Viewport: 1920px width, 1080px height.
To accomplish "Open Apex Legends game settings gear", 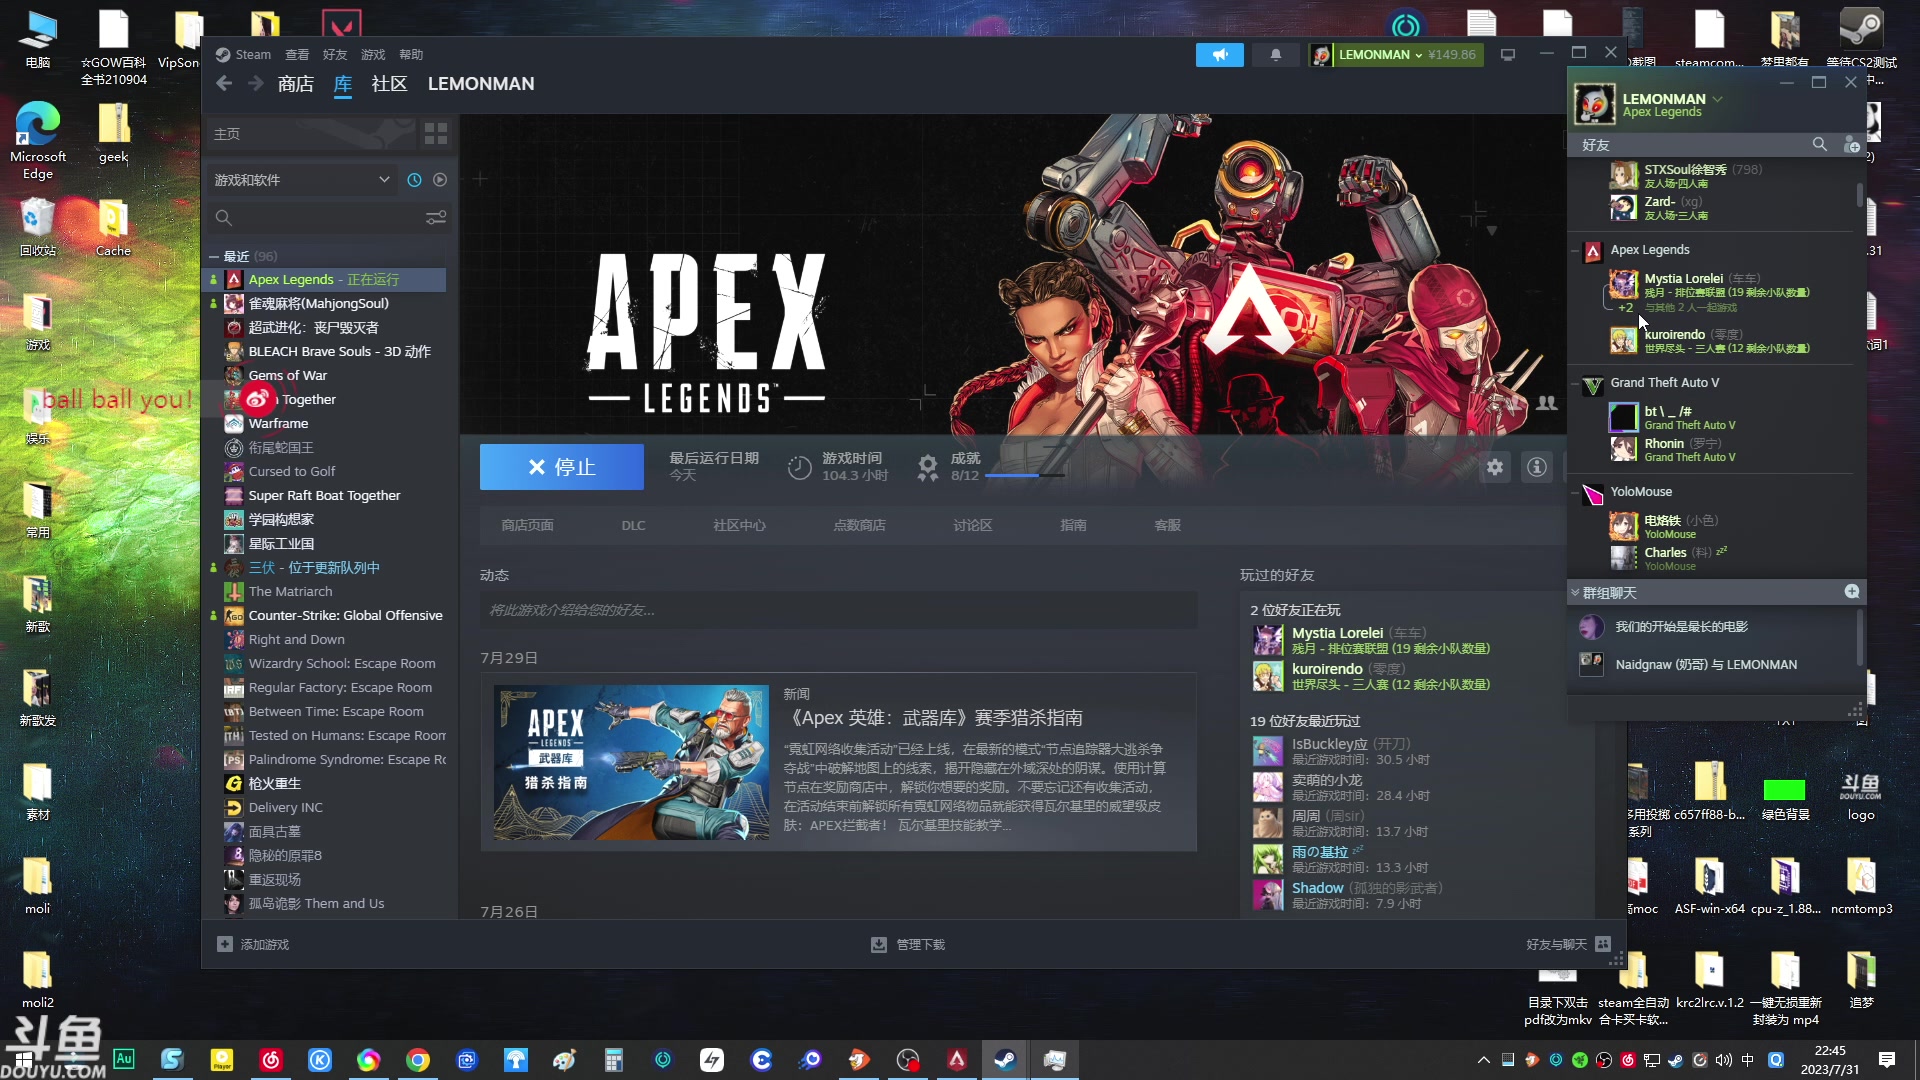I will click(1495, 466).
